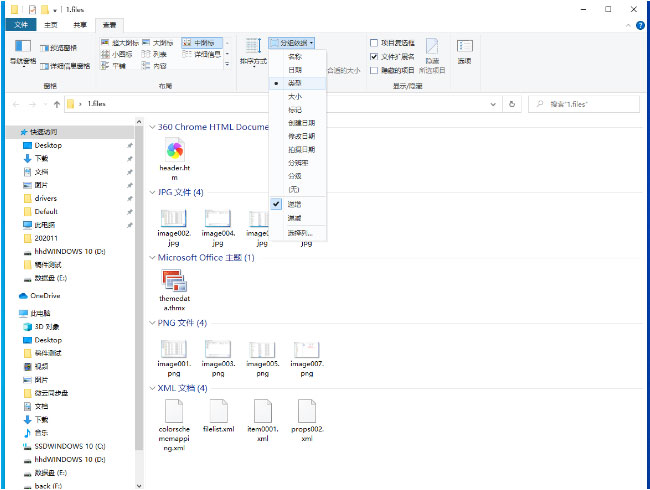
Task: Expand the layout gallery more arrow
Action: point(227,64)
